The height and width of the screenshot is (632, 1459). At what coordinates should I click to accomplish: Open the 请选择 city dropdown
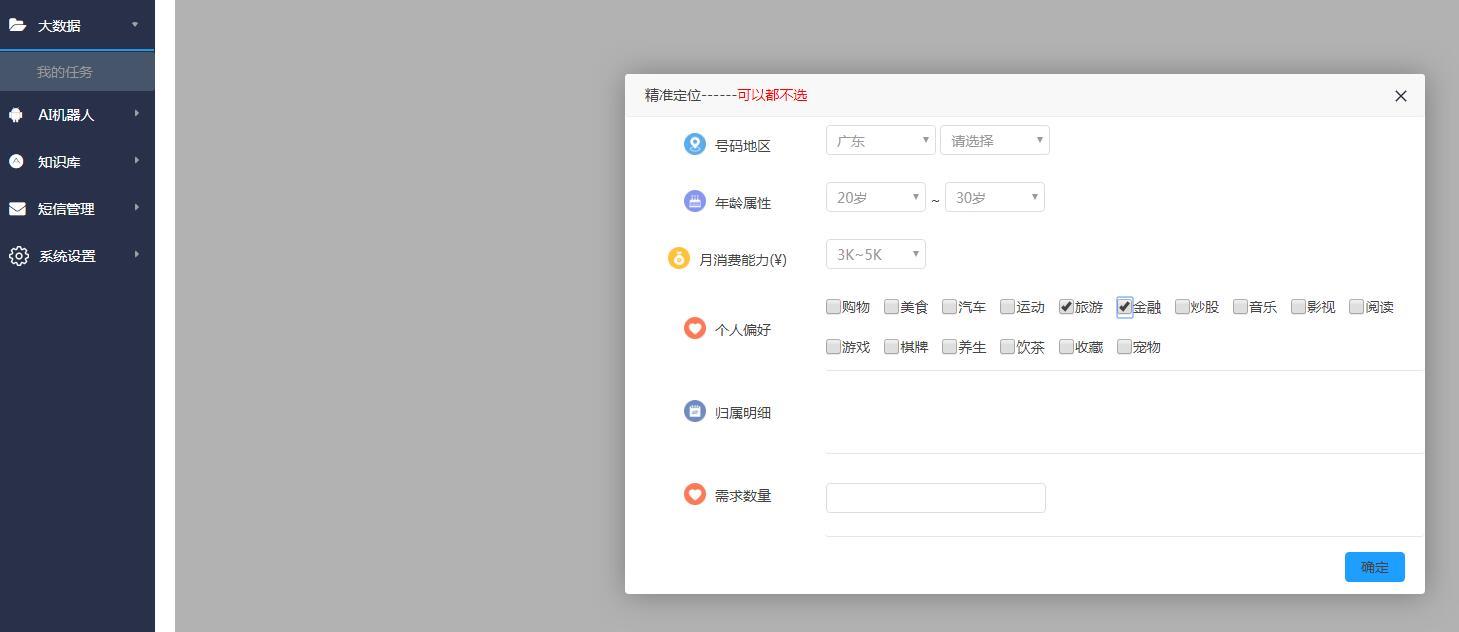coord(993,140)
